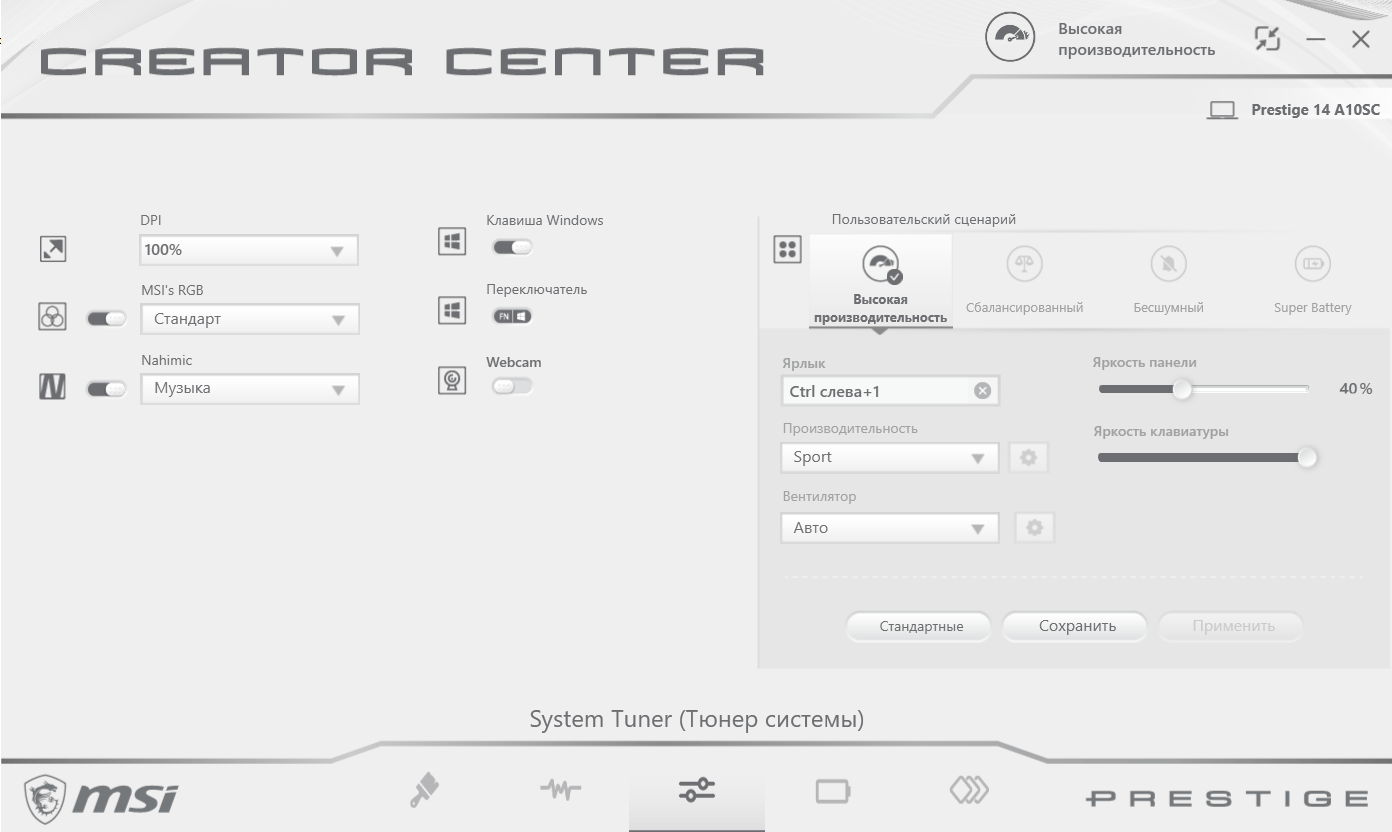
Task: Open the paintbrush section in bottom navigation
Action: pos(425,791)
